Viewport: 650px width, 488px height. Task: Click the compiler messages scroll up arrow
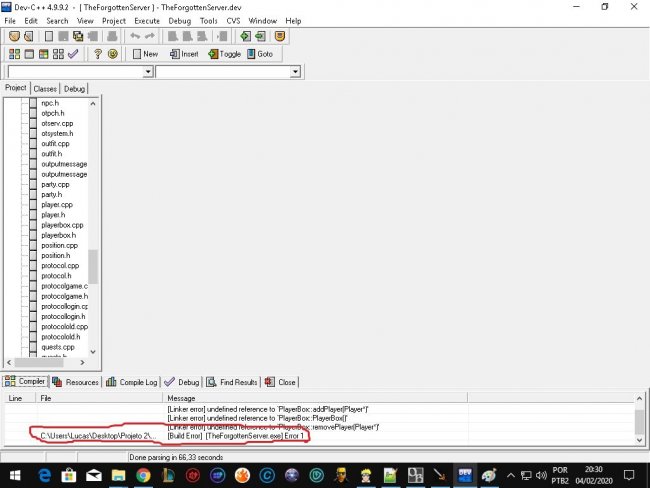click(x=639, y=398)
